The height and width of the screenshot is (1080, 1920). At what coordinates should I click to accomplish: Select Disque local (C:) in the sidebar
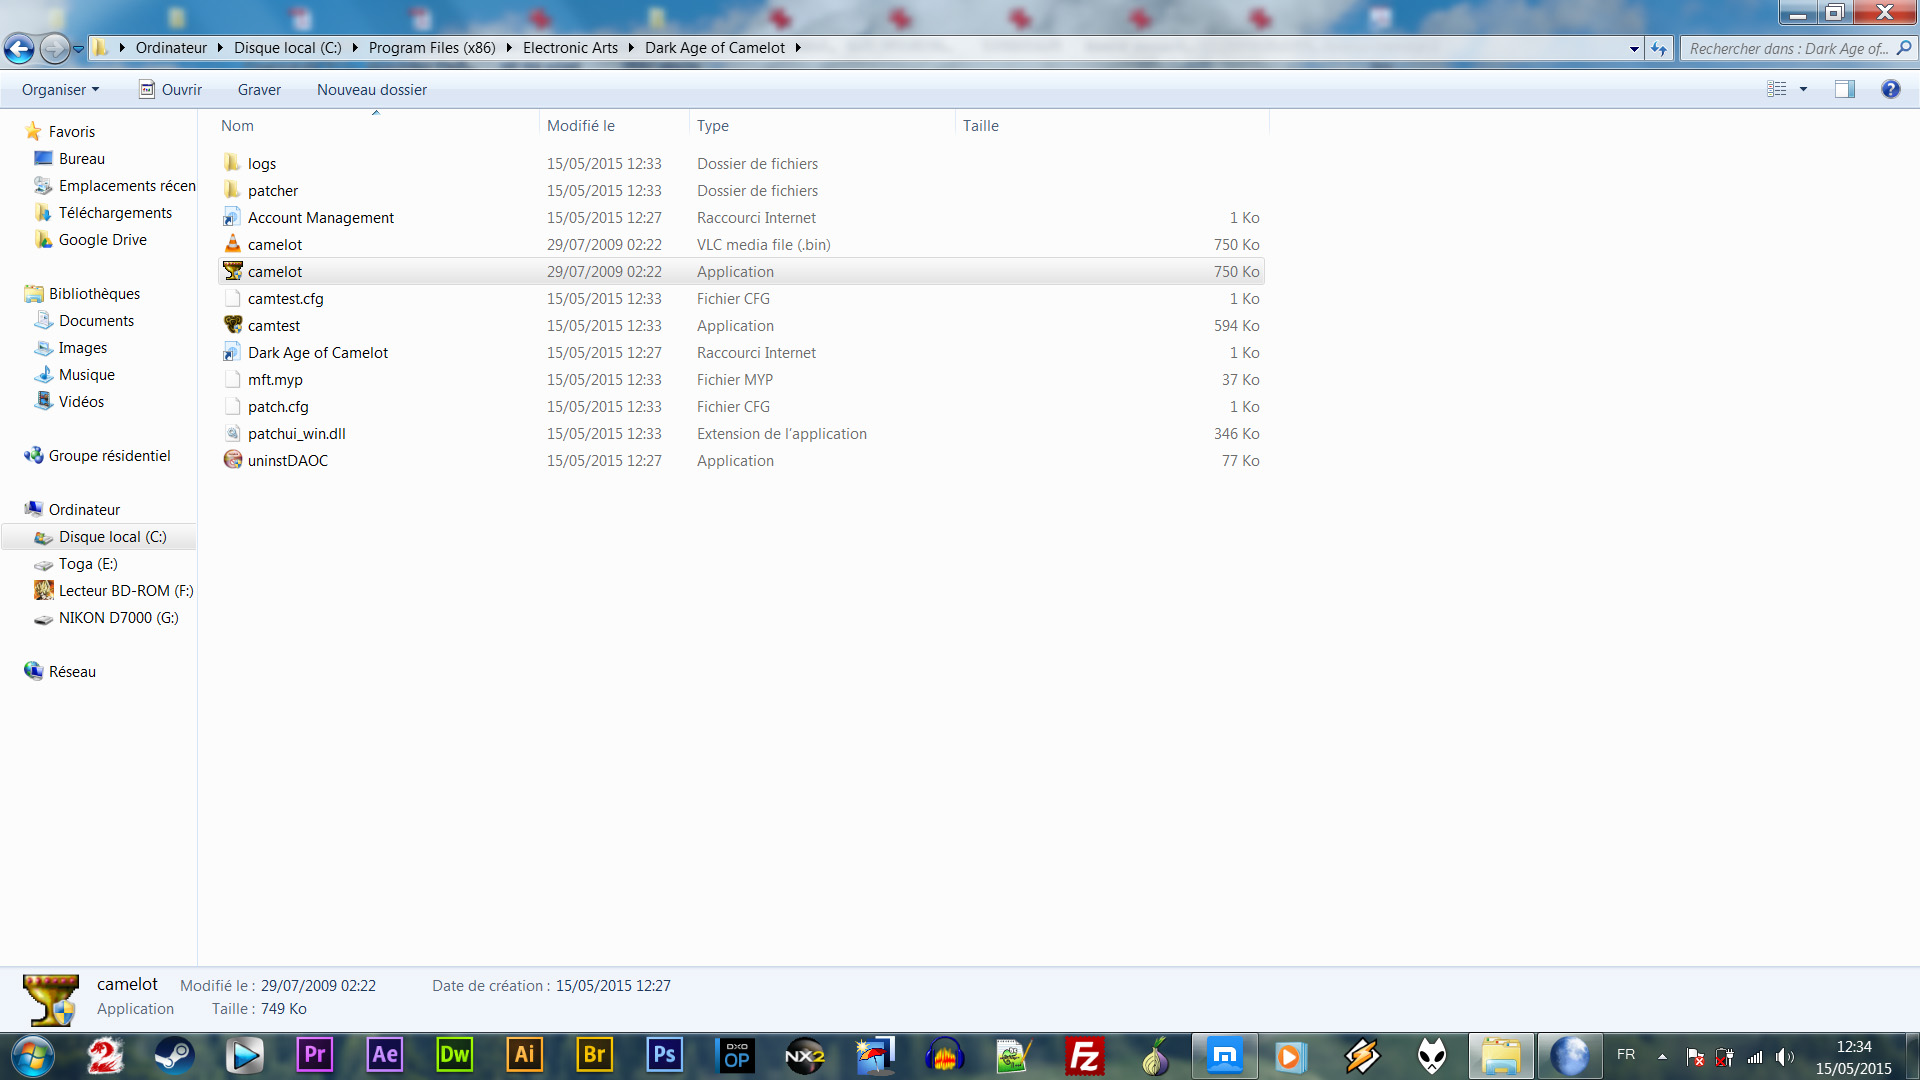coord(112,537)
